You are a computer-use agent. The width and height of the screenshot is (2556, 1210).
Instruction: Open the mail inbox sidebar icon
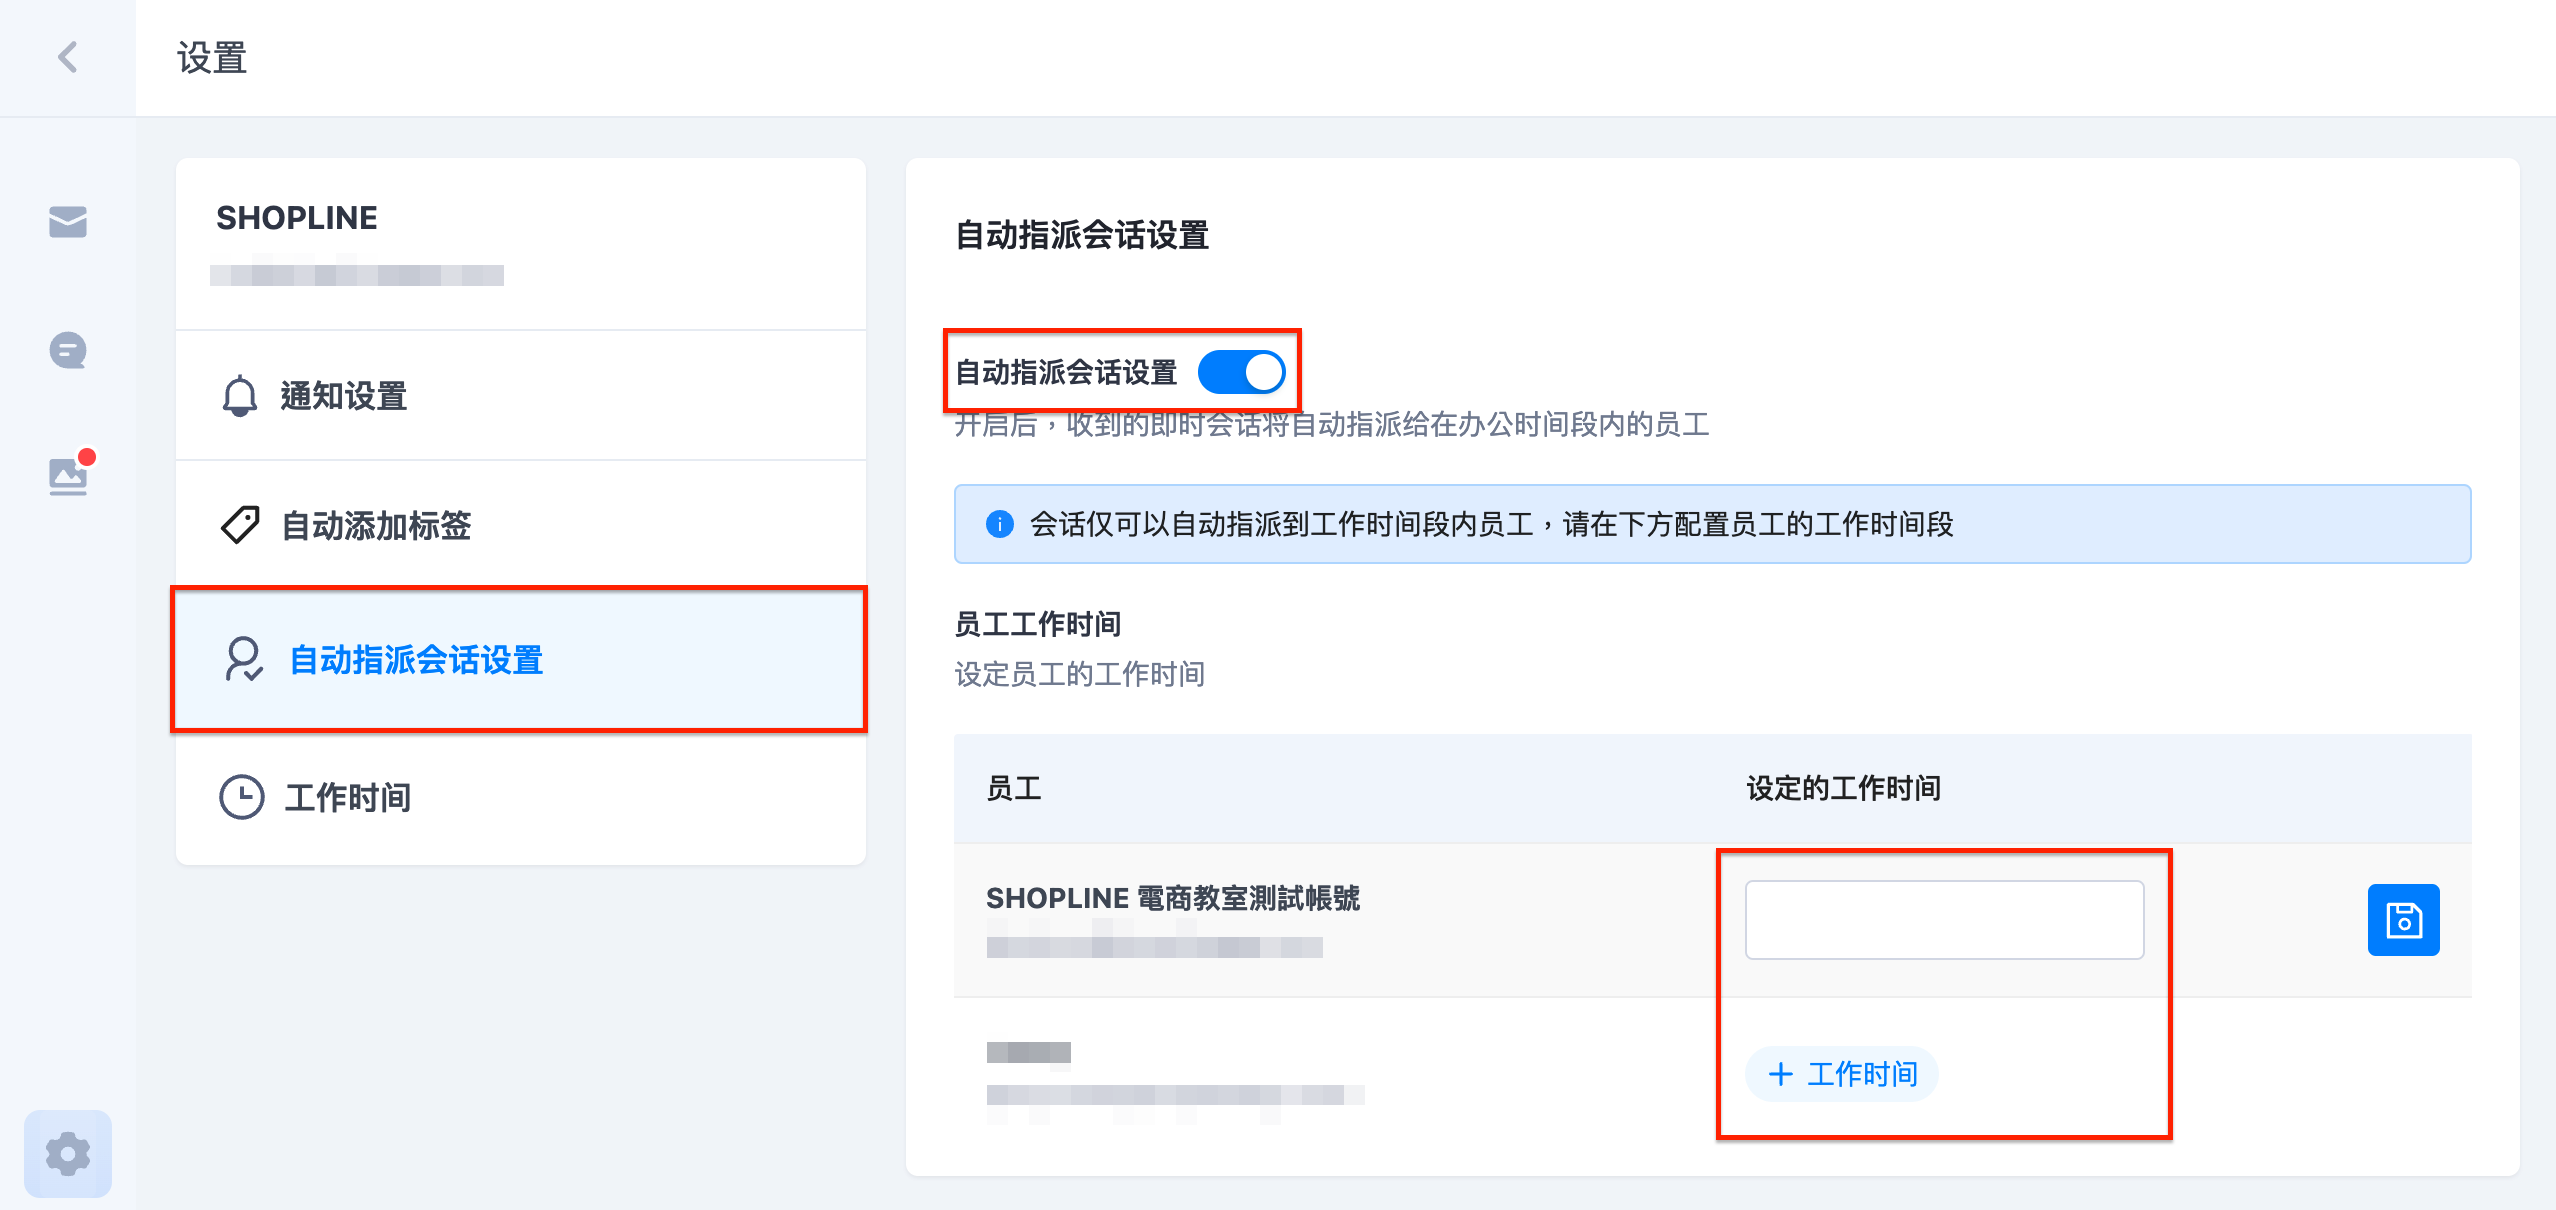tap(68, 221)
